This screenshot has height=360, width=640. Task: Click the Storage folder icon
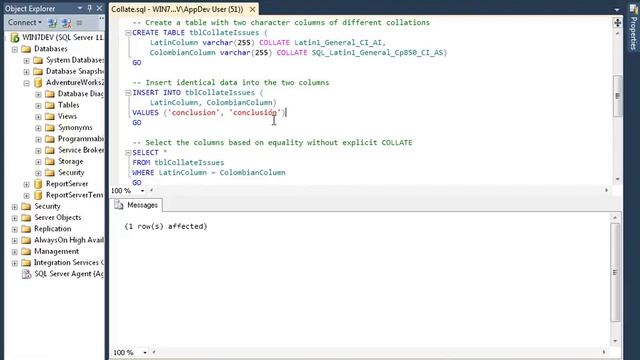coord(50,162)
